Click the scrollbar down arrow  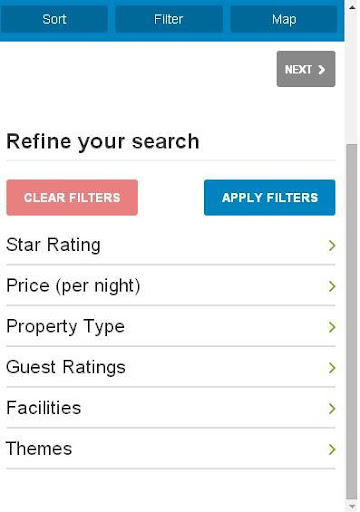352,506
